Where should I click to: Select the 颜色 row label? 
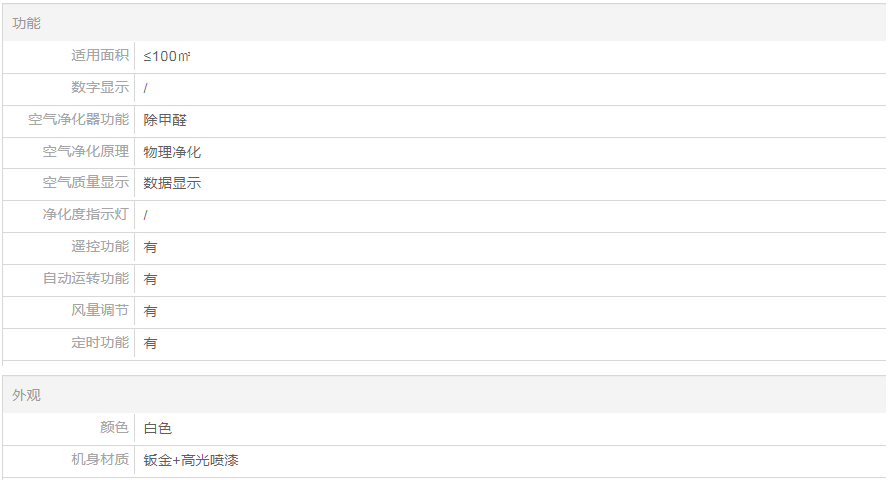click(115, 428)
